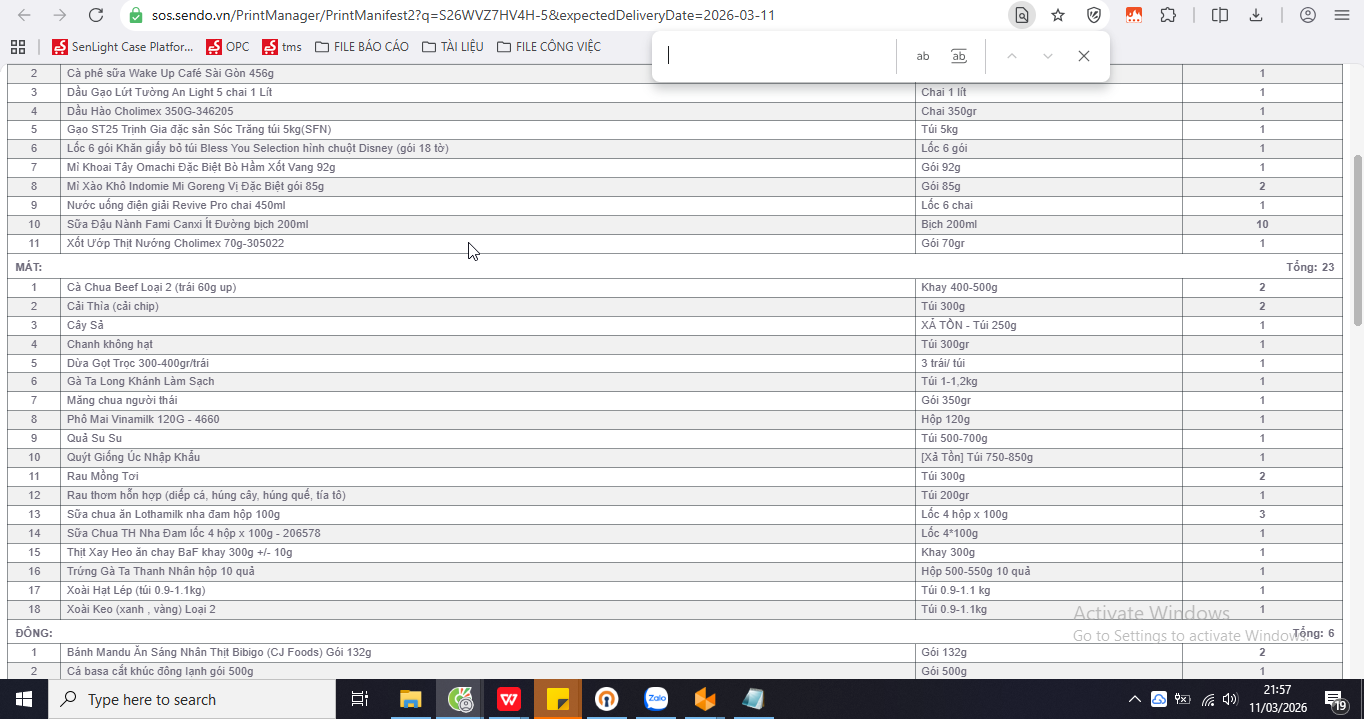
Task: Click the site security shield in address bar
Action: pyautogui.click(x=136, y=16)
